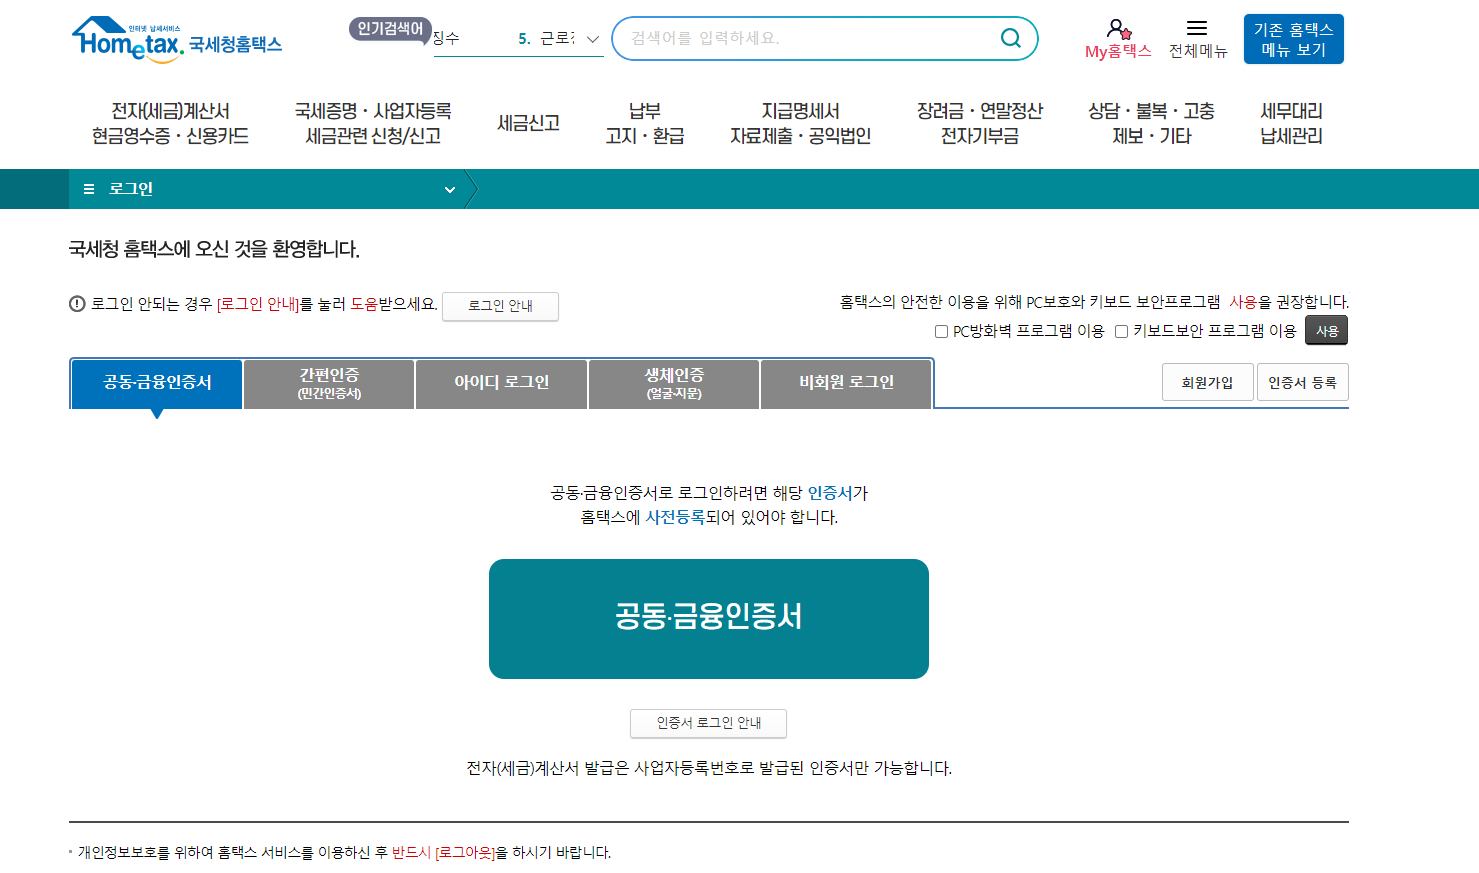Switch to 간편인증(민간인증서) tab
Image resolution: width=1479 pixels, height=873 pixels.
[329, 383]
